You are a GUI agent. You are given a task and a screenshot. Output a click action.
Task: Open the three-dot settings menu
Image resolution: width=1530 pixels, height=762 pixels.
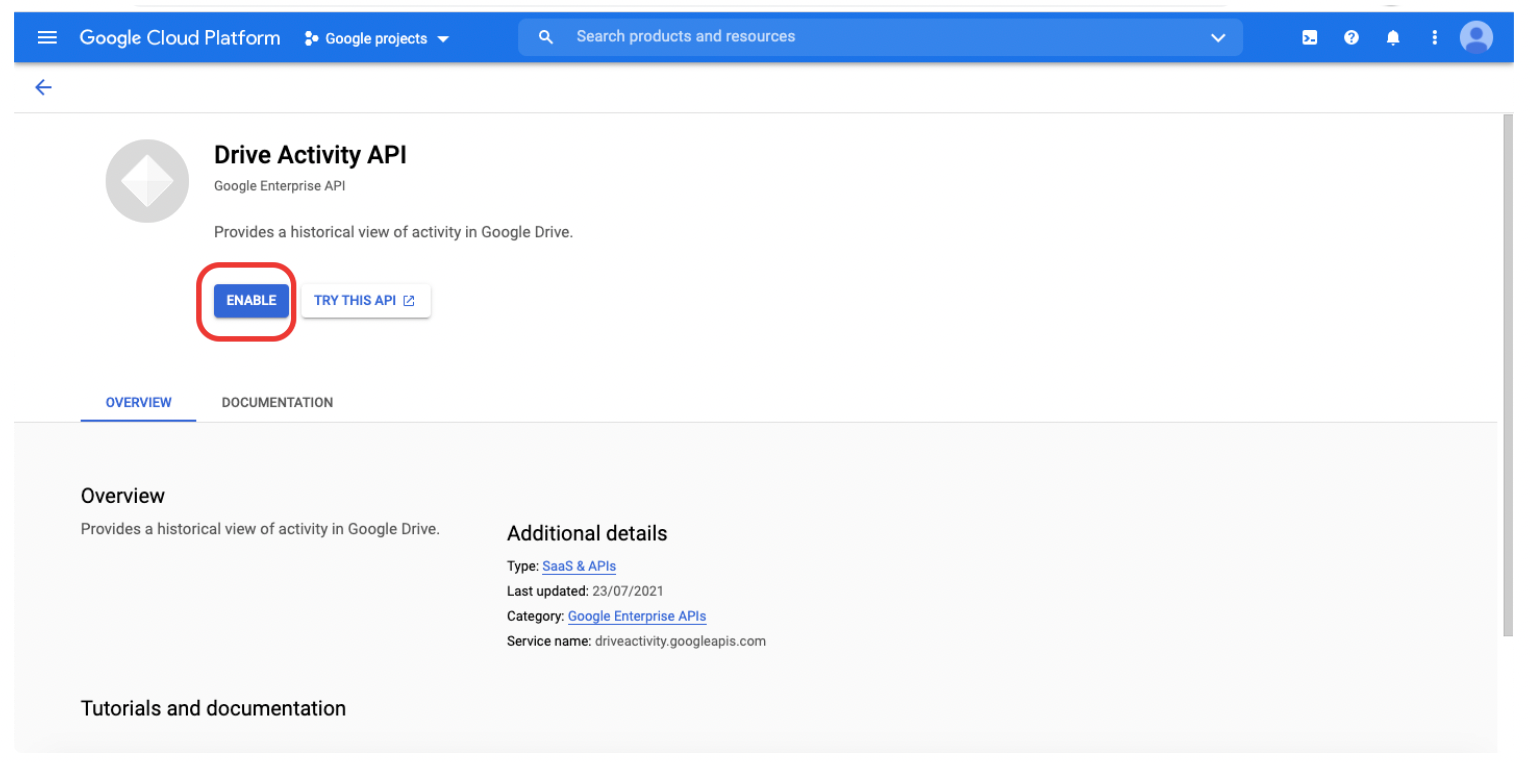click(1434, 38)
